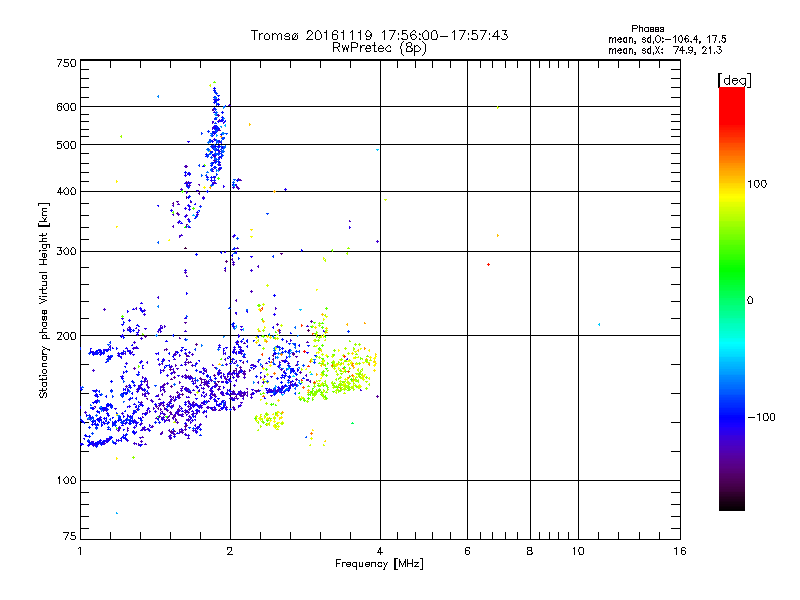
Task: Click the 'mean, sd,O:-106.4, 17.5' statistic line
Action: pos(667,39)
